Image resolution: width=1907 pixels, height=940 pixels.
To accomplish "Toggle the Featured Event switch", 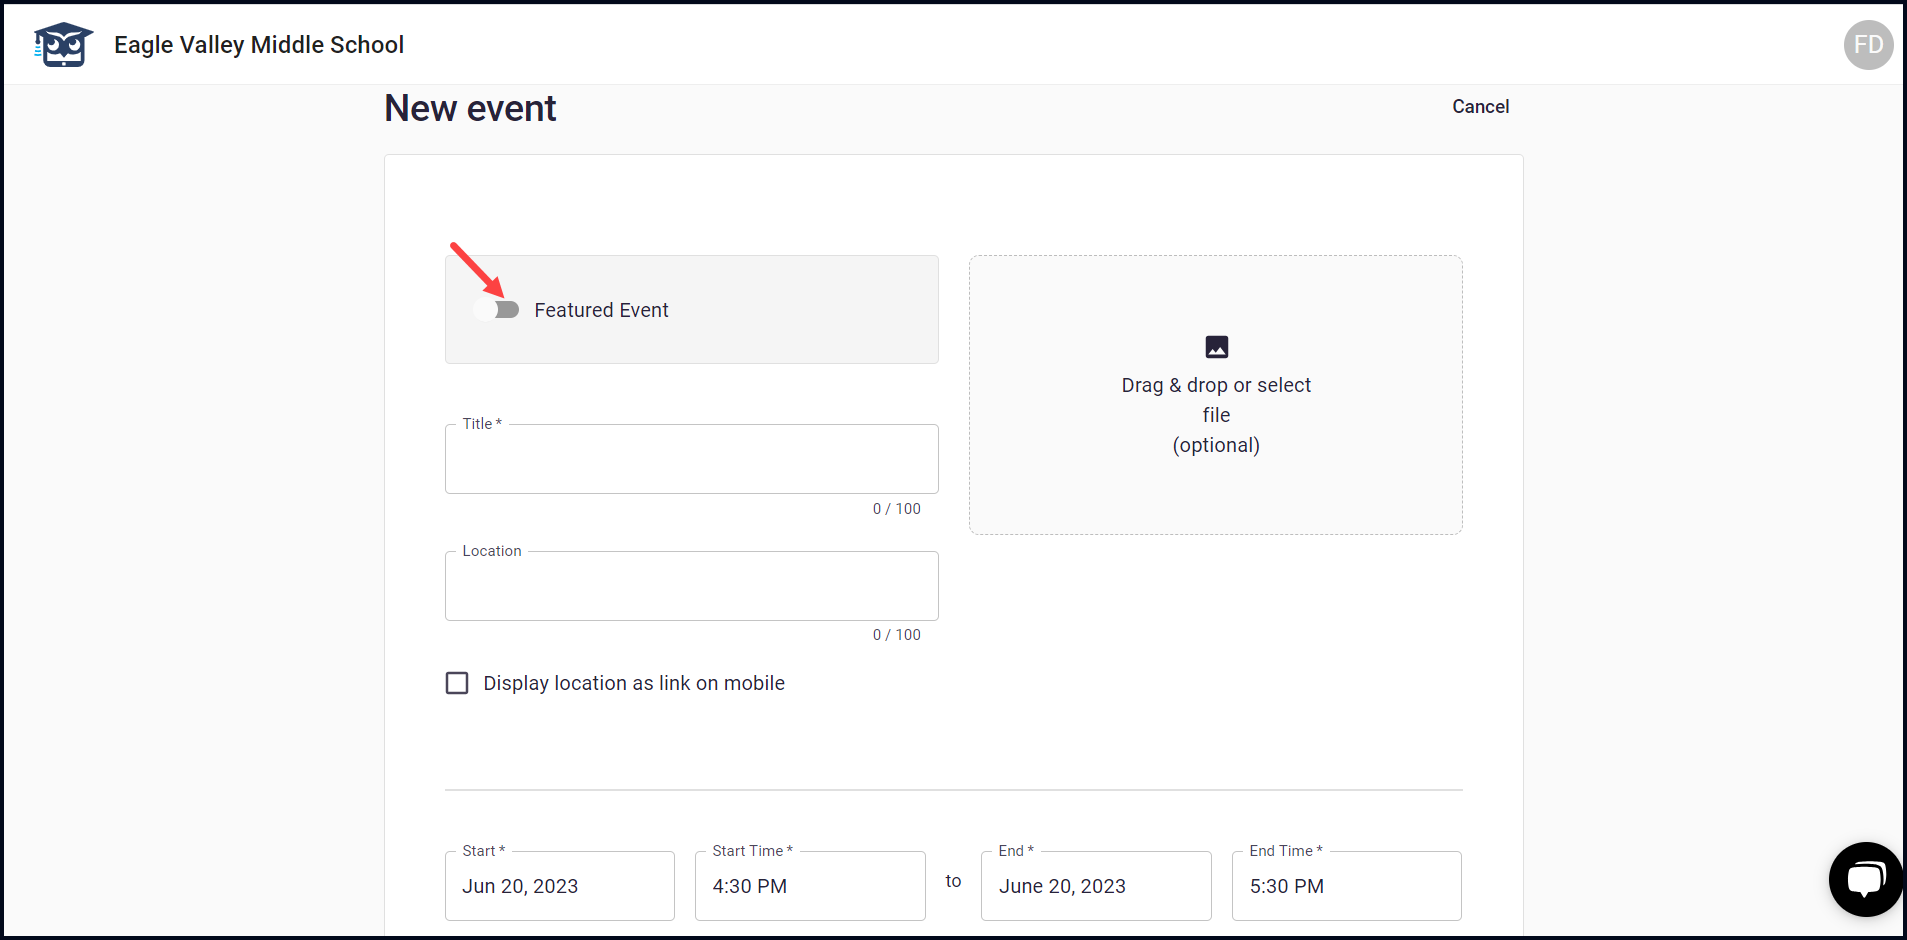I will (497, 310).
